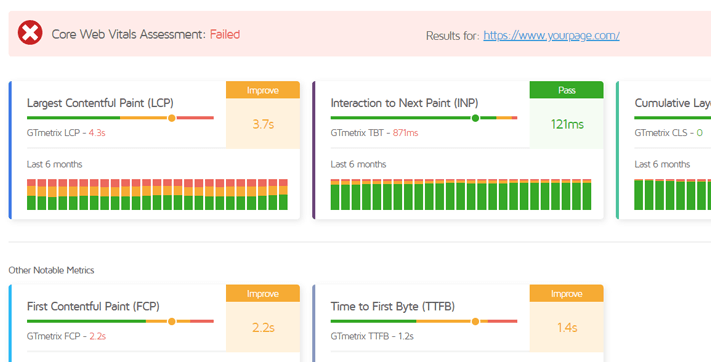Click the LCP Improve badge
This screenshot has width=711, height=362.
(263, 90)
